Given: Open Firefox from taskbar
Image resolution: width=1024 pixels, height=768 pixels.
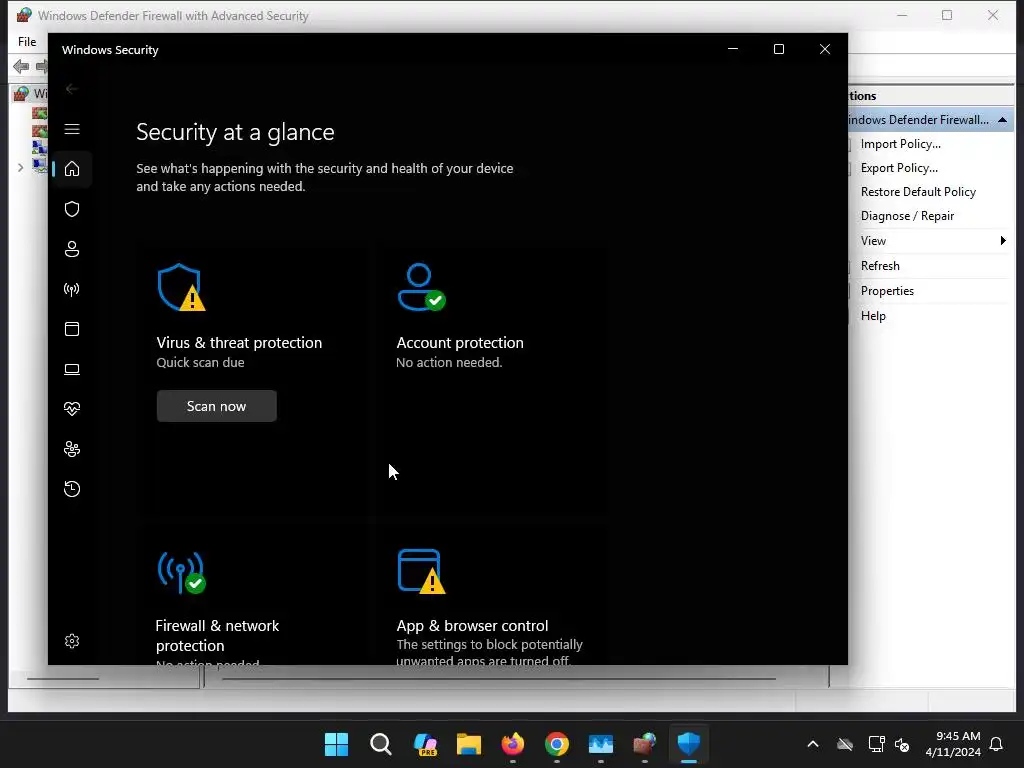Looking at the screenshot, I should point(513,744).
